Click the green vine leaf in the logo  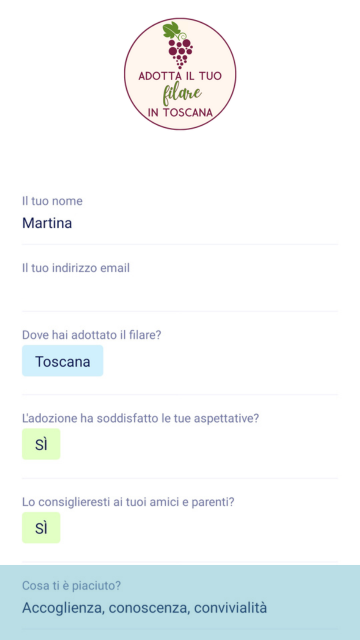pyautogui.click(x=171, y=30)
